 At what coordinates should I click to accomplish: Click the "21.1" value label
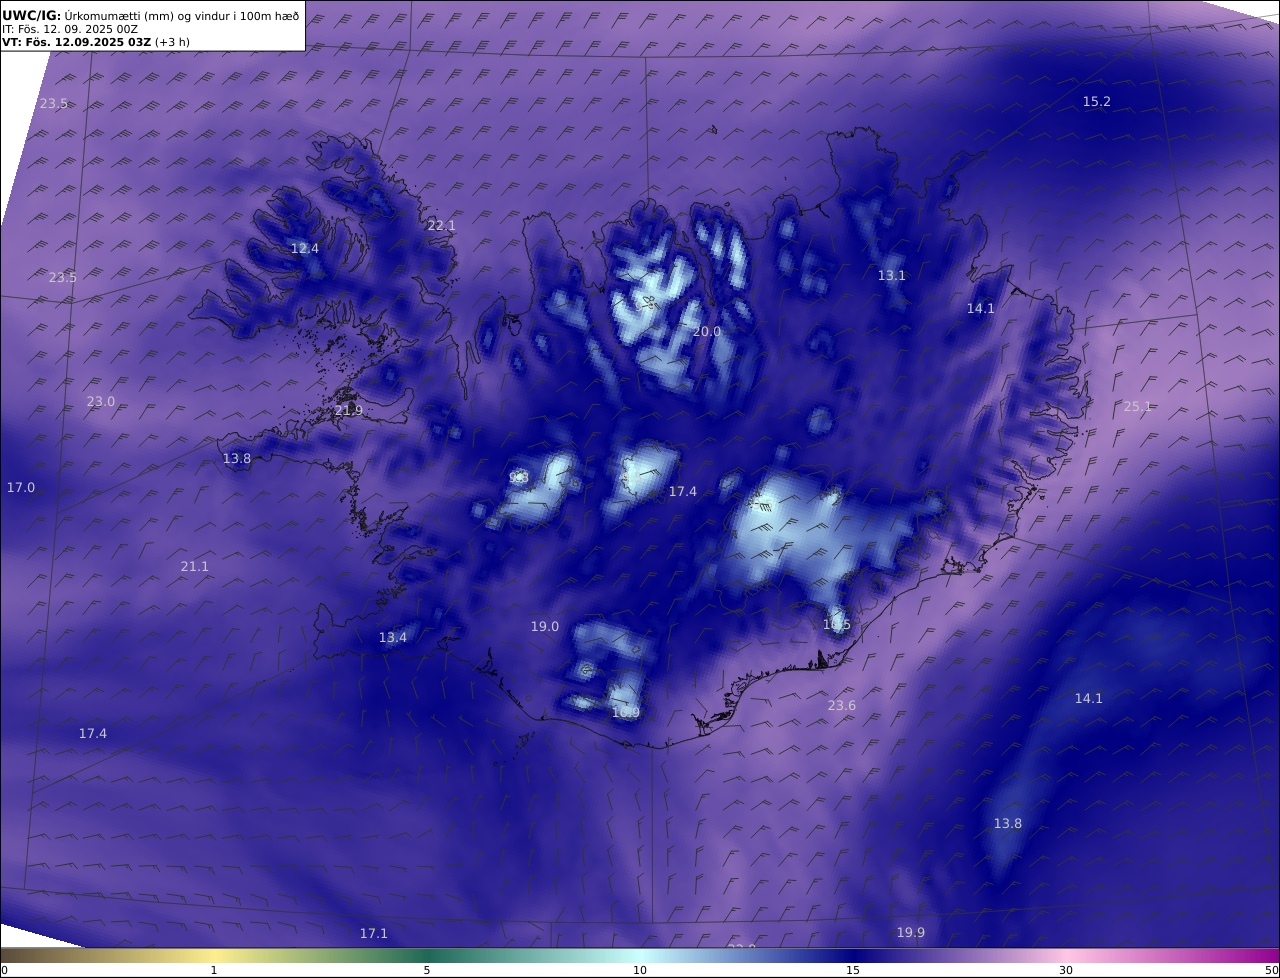tap(195, 566)
